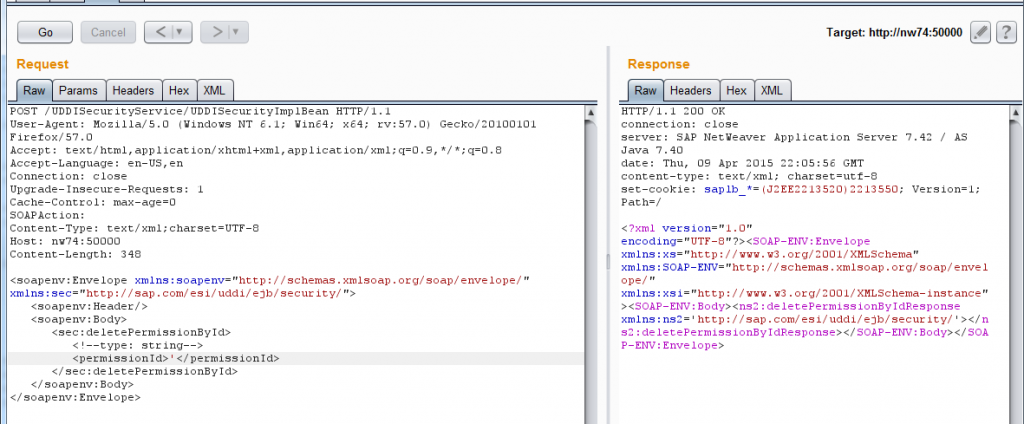Click the server: SAP NetWeaver response line

coord(795,144)
